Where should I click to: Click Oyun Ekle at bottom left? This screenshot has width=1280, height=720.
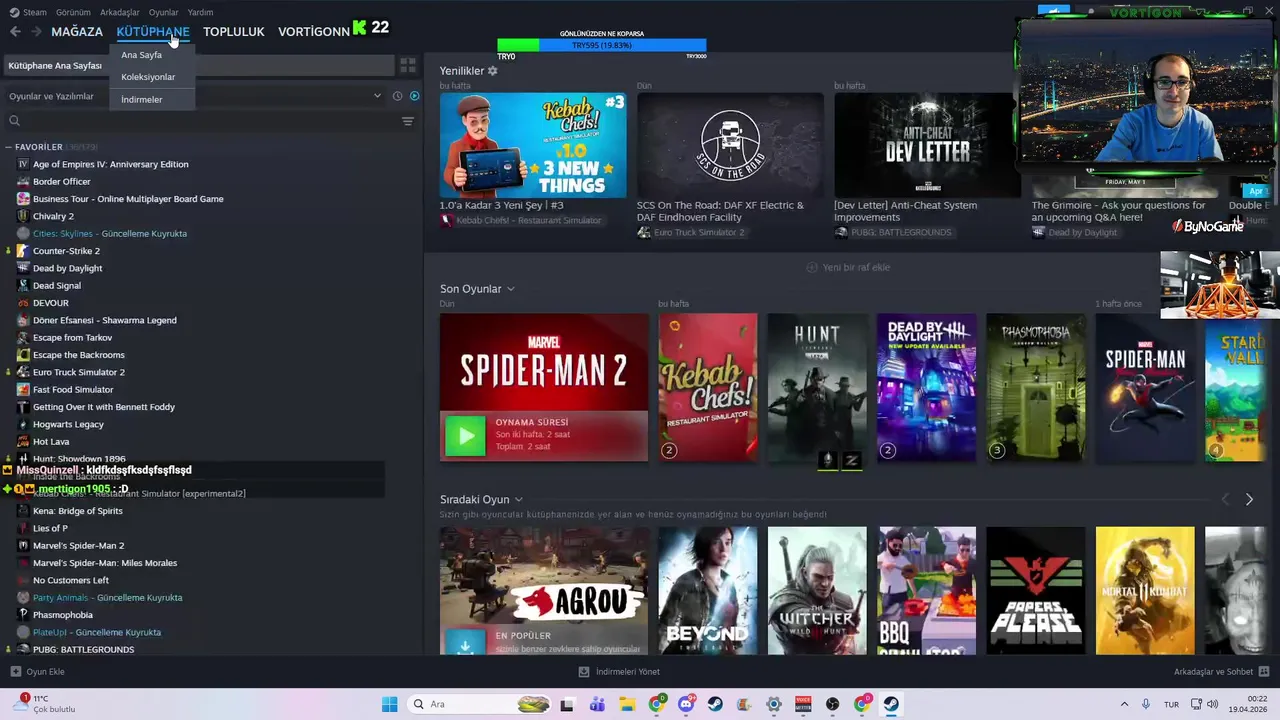pyautogui.click(x=37, y=672)
